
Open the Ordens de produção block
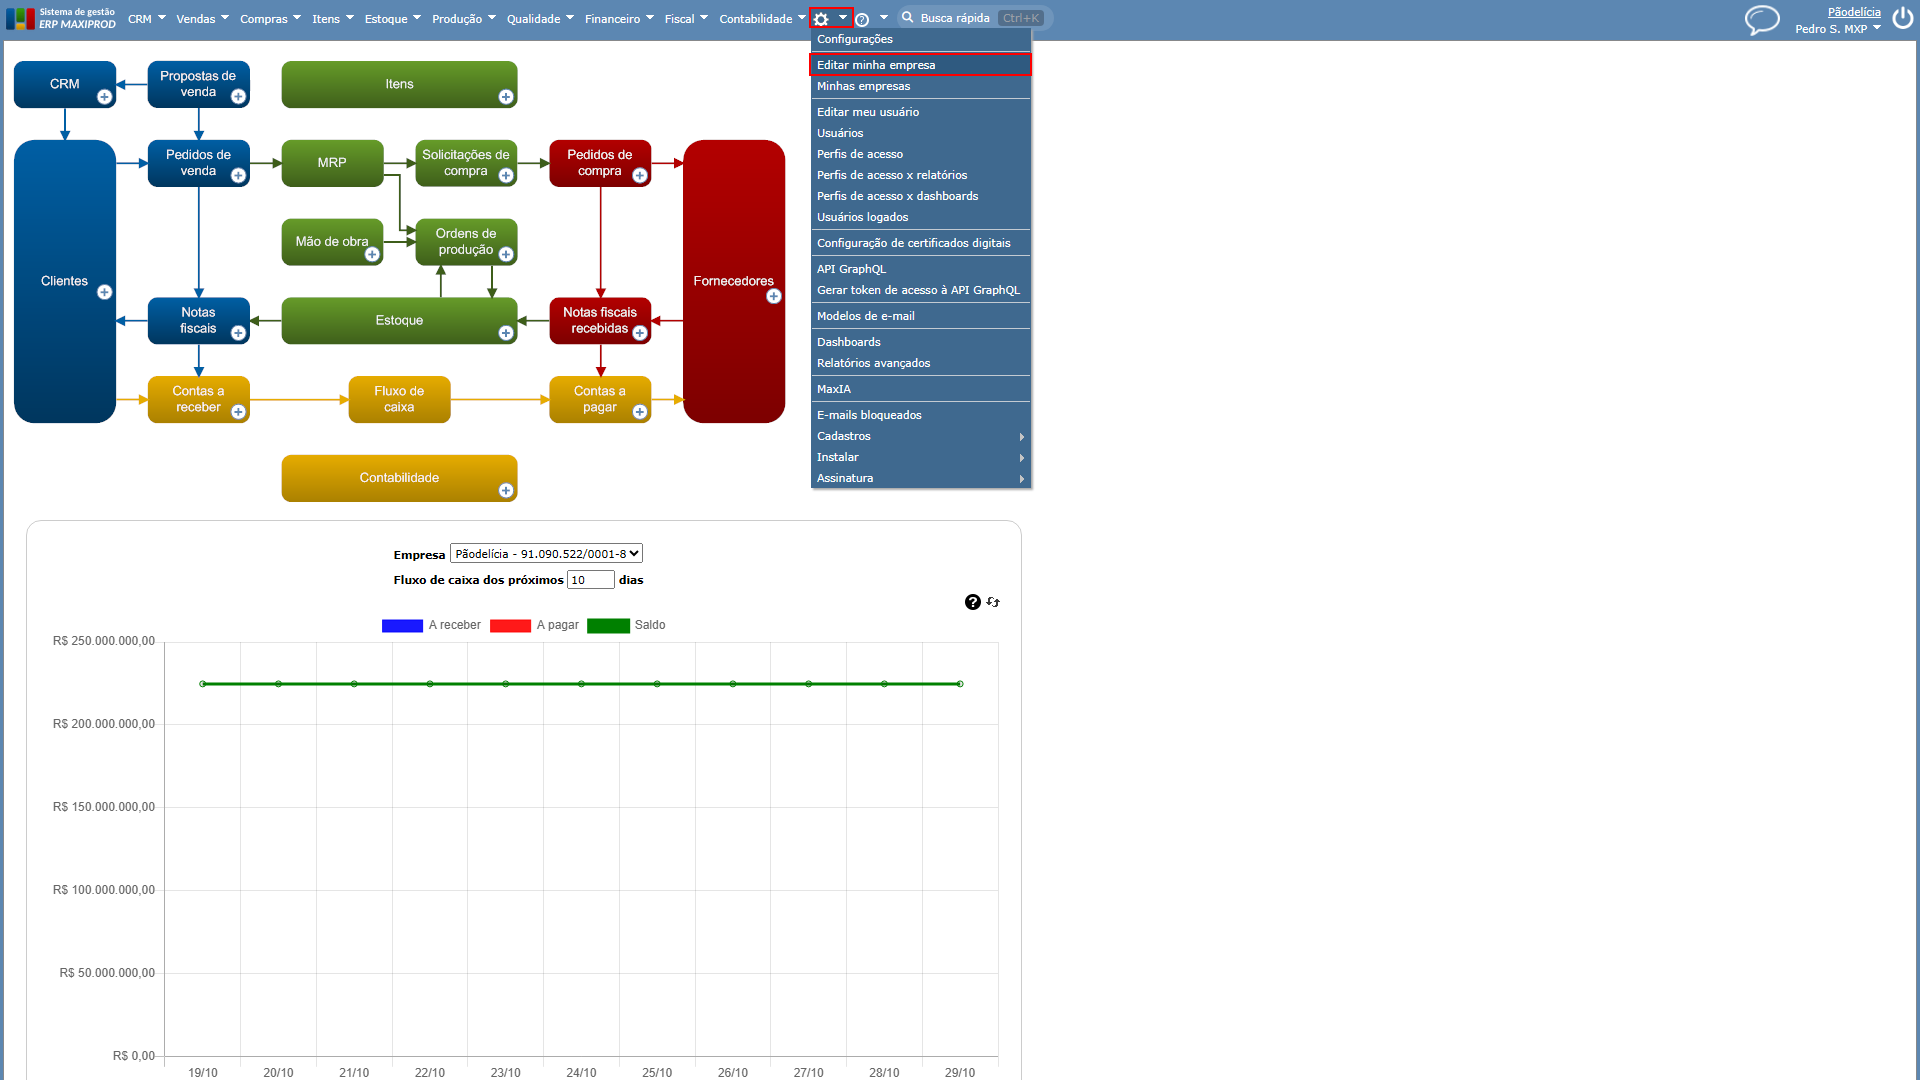466,242
